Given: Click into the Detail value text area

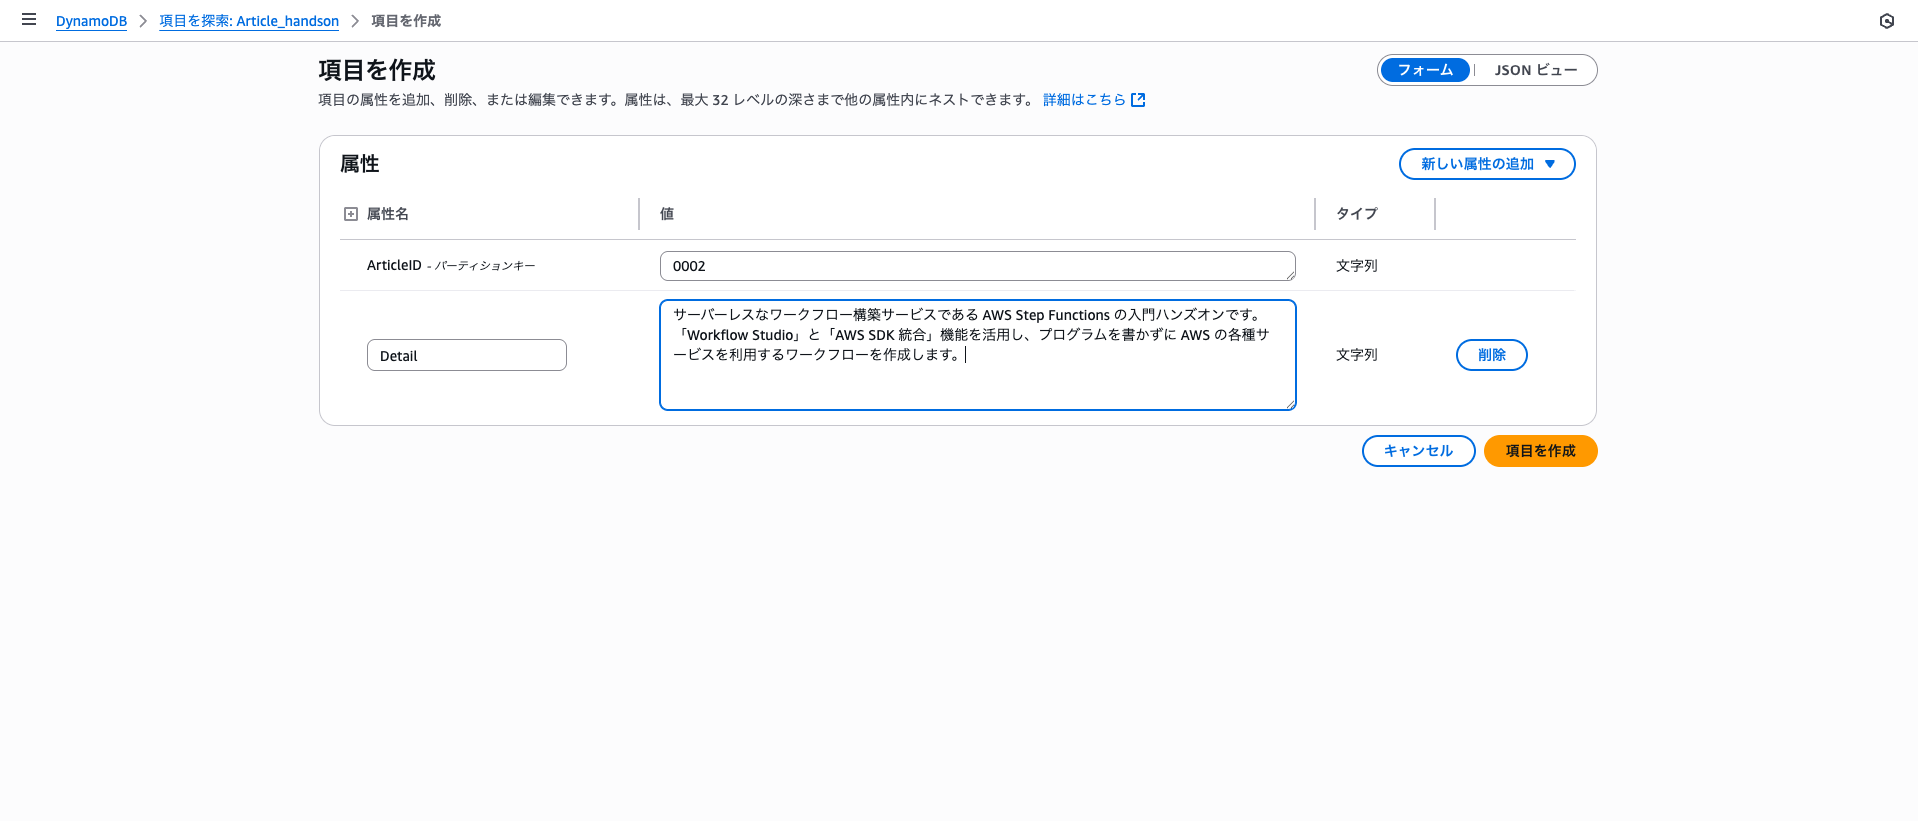Looking at the screenshot, I should click(978, 355).
